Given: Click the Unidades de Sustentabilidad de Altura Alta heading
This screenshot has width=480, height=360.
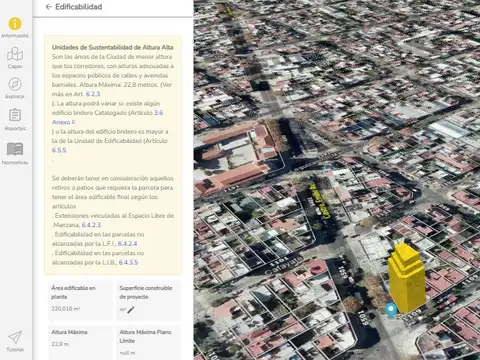Looking at the screenshot, I should [112, 47].
